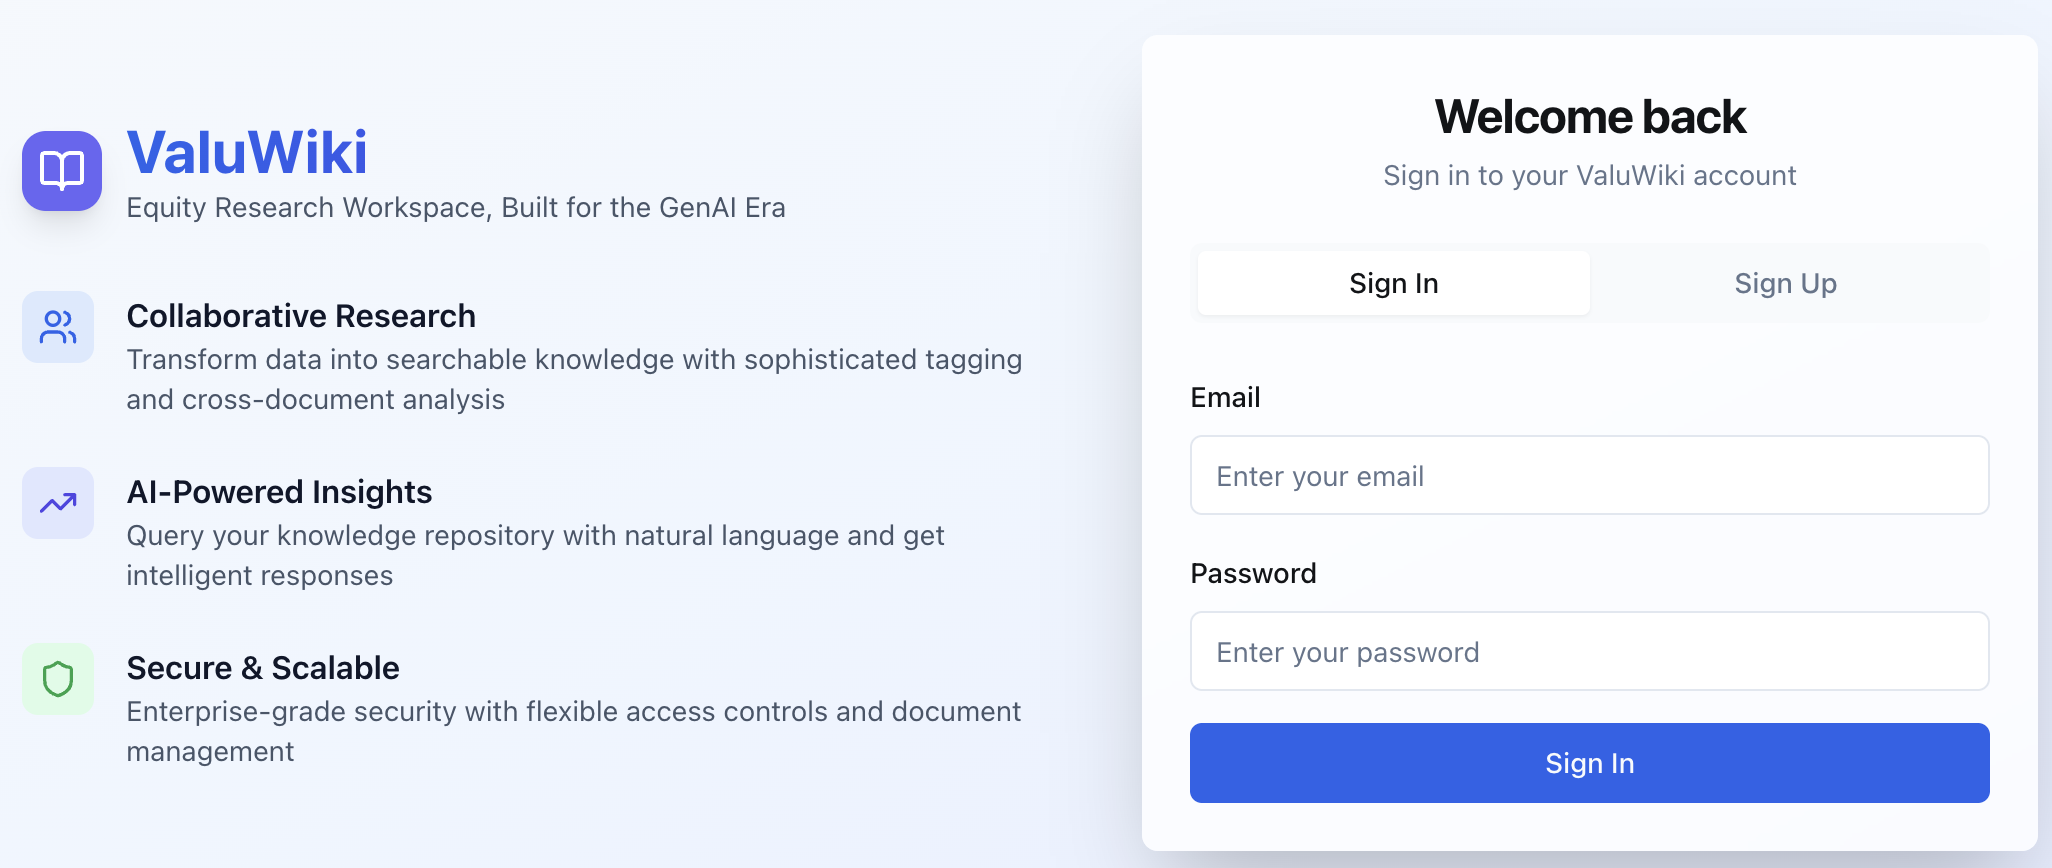Click the ValuWiki brand title text
The image size is (2052, 868).
pos(247,152)
